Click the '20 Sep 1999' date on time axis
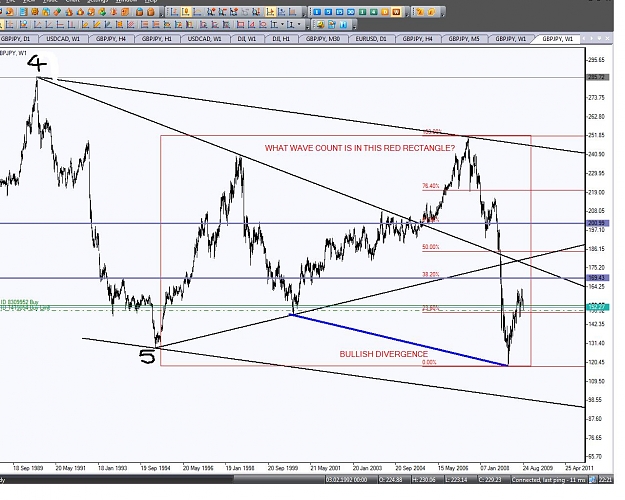This screenshot has width=625, height=500. coord(283,468)
